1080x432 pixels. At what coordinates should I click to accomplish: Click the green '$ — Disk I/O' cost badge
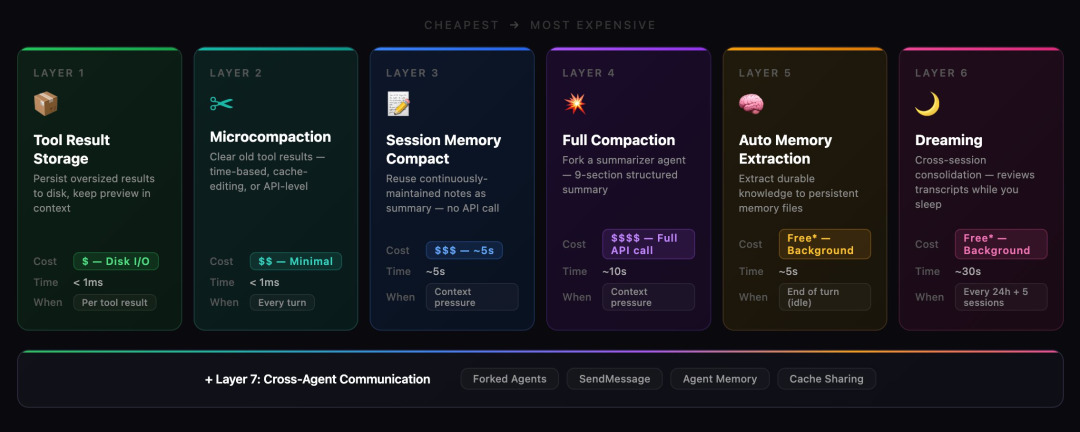[x=116, y=262]
